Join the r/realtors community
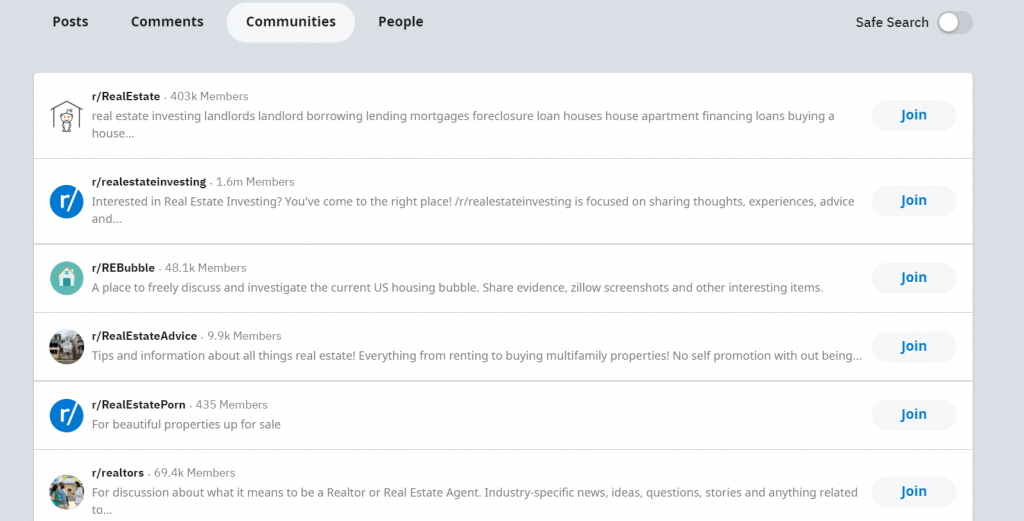Image resolution: width=1024 pixels, height=521 pixels. point(913,491)
